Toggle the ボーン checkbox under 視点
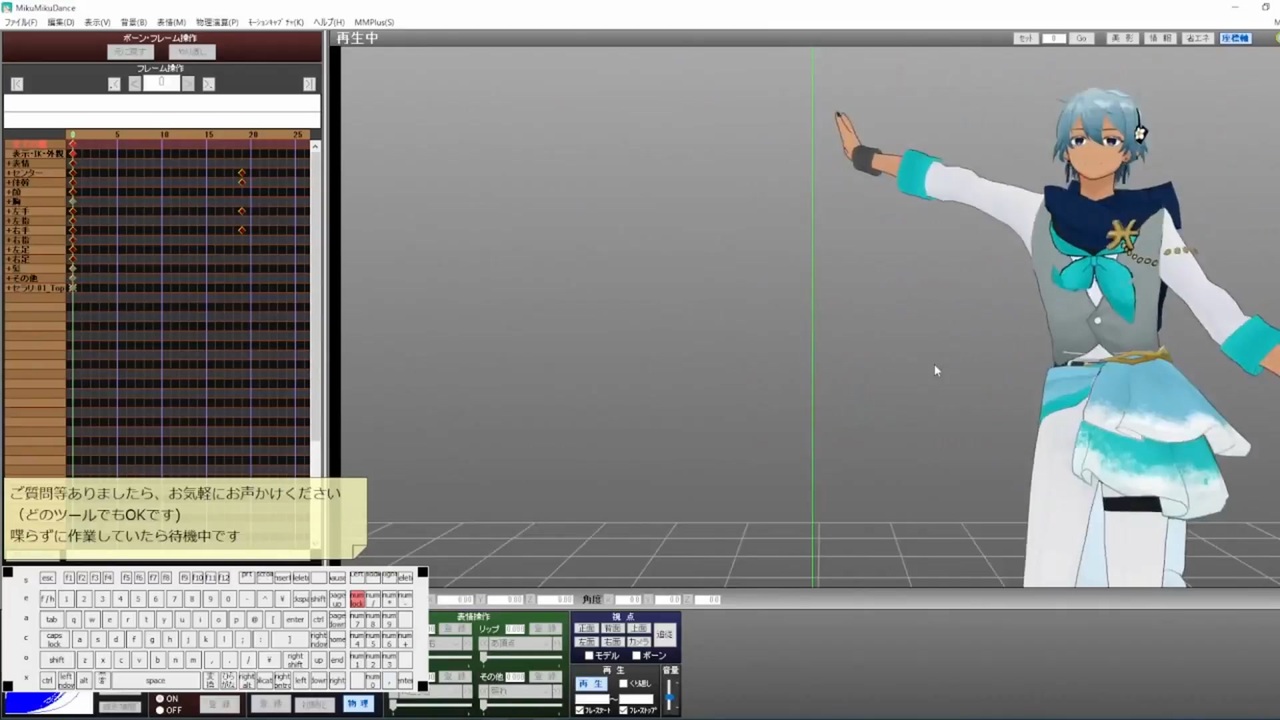The height and width of the screenshot is (720, 1280). pyautogui.click(x=636, y=656)
